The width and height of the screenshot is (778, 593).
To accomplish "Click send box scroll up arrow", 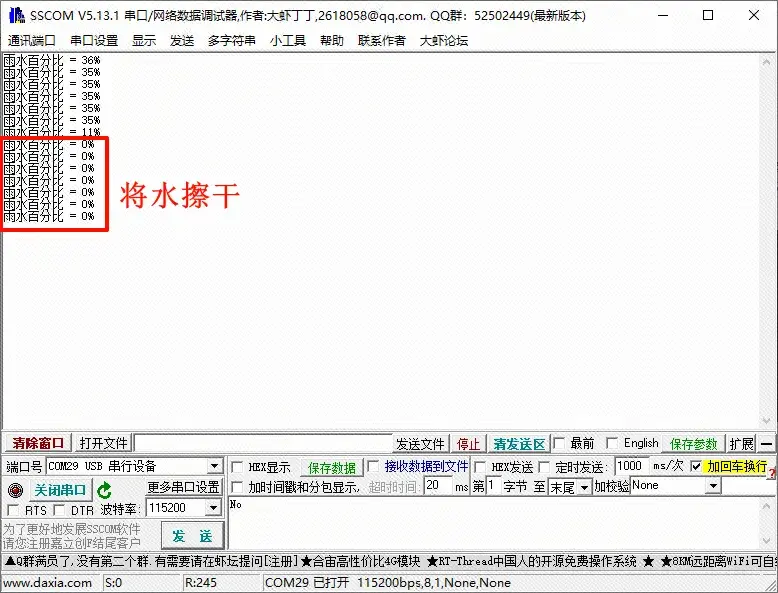I will click(767, 506).
